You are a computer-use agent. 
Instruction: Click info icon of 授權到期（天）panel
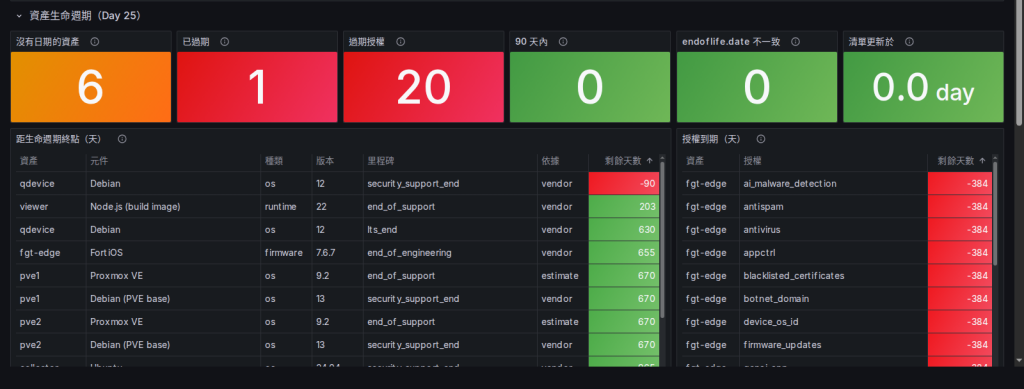pyautogui.click(x=761, y=139)
